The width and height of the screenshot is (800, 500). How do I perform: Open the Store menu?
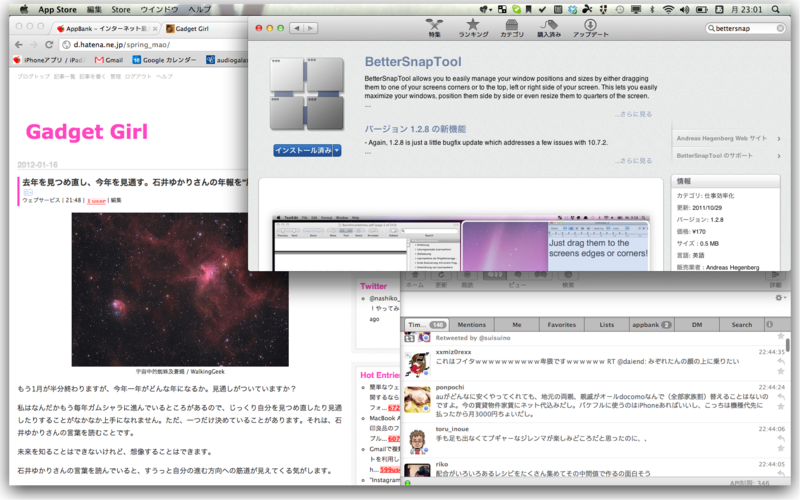121,9
